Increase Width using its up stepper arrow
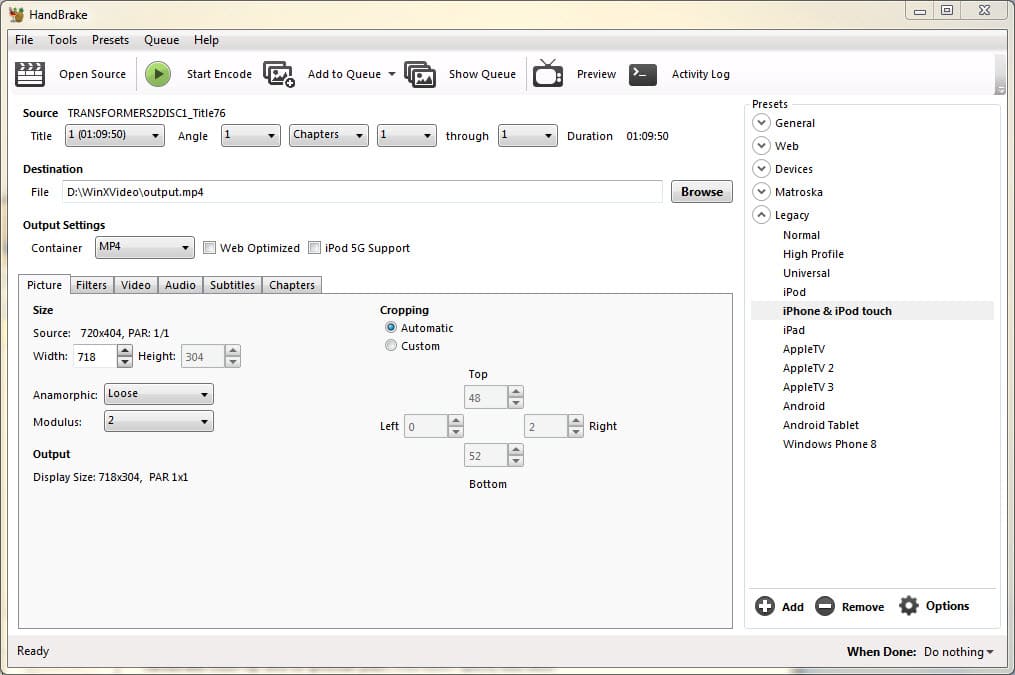Screen dimensions: 1015x675 coord(124,351)
